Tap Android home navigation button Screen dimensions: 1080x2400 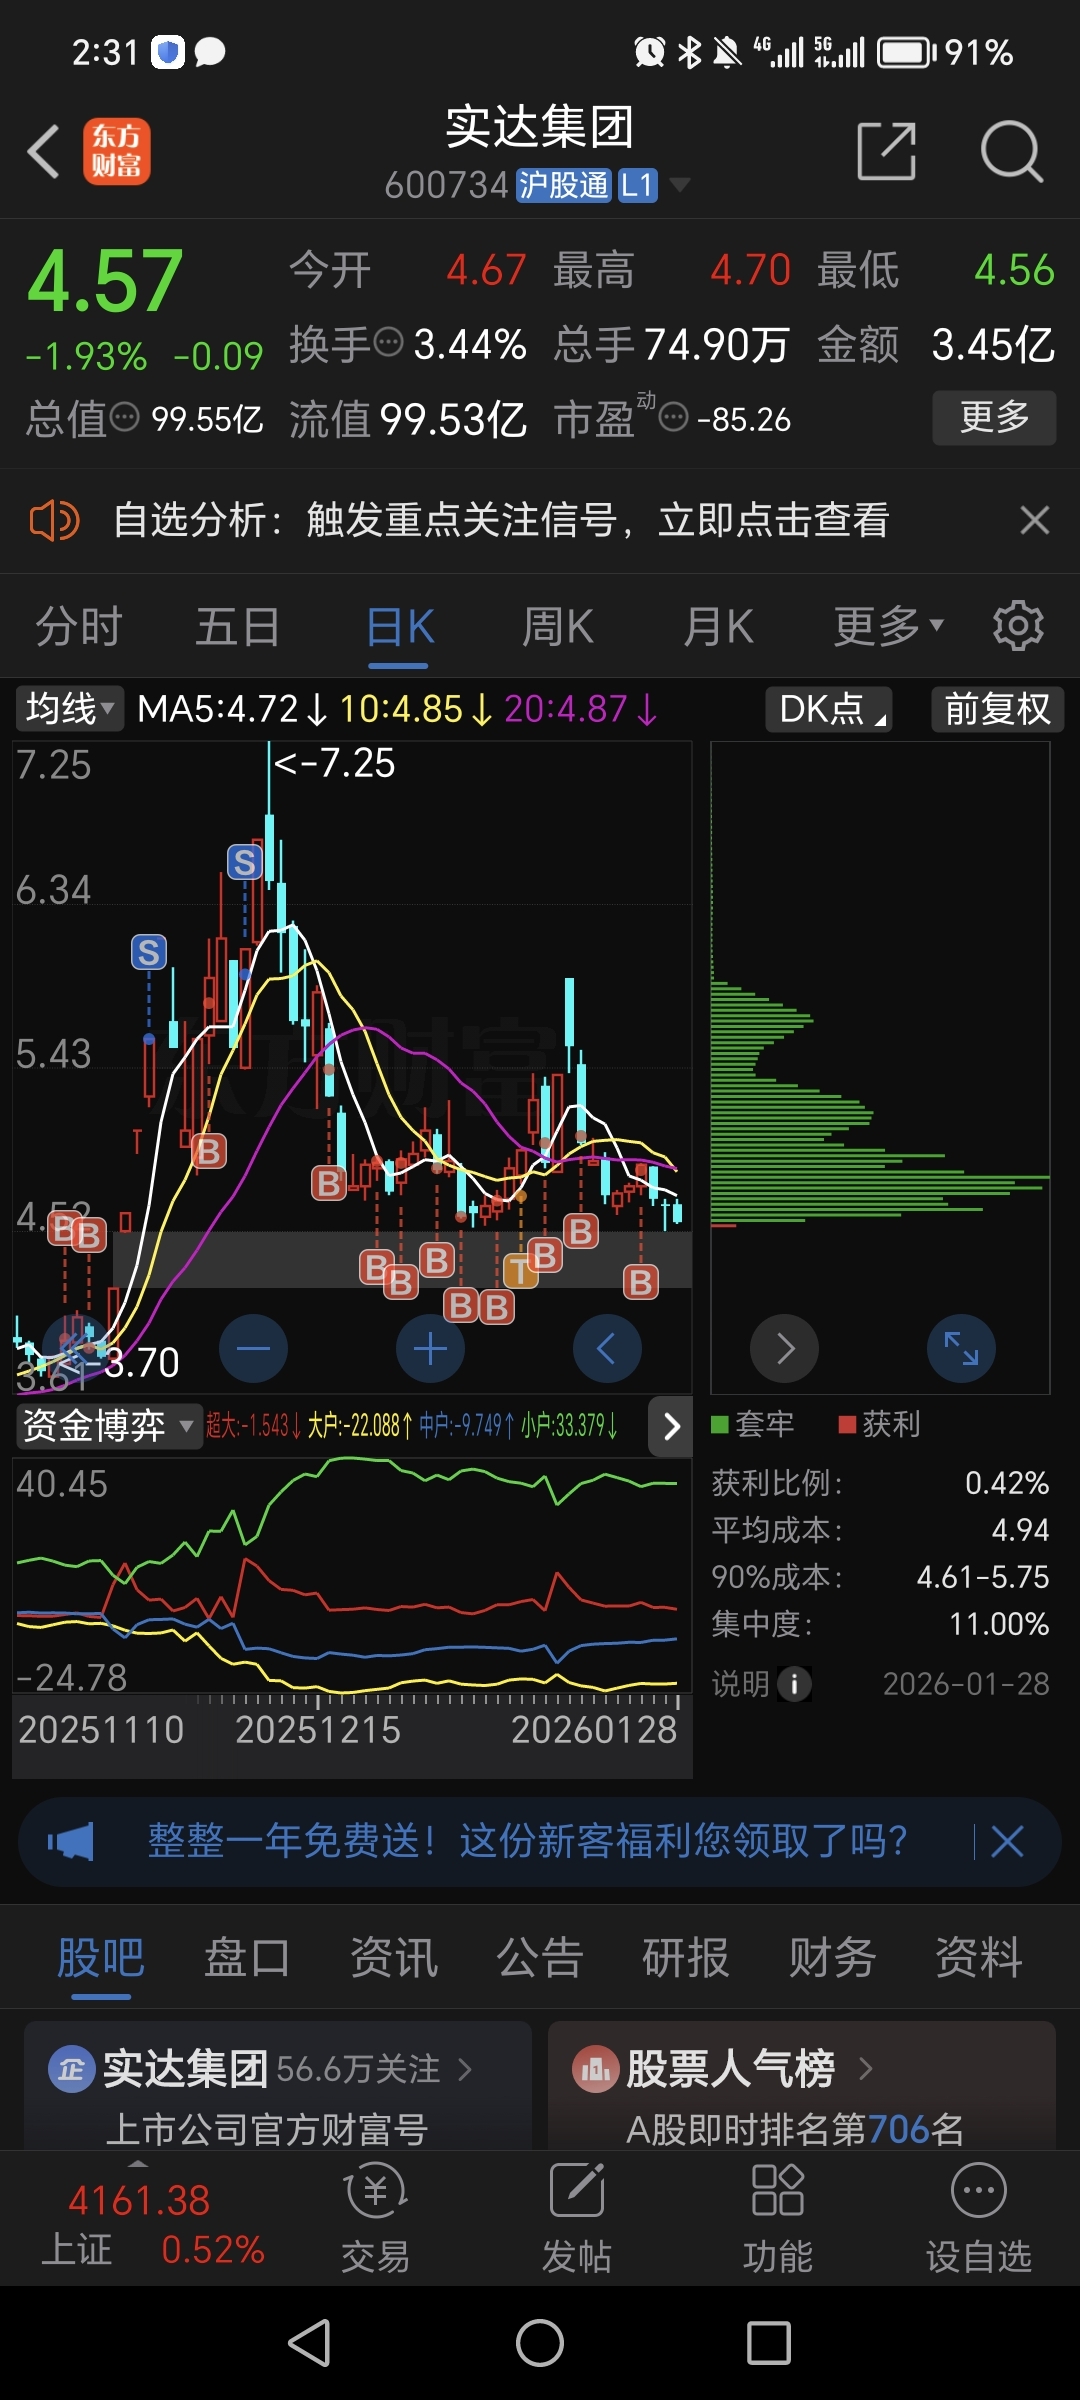(x=540, y=2342)
